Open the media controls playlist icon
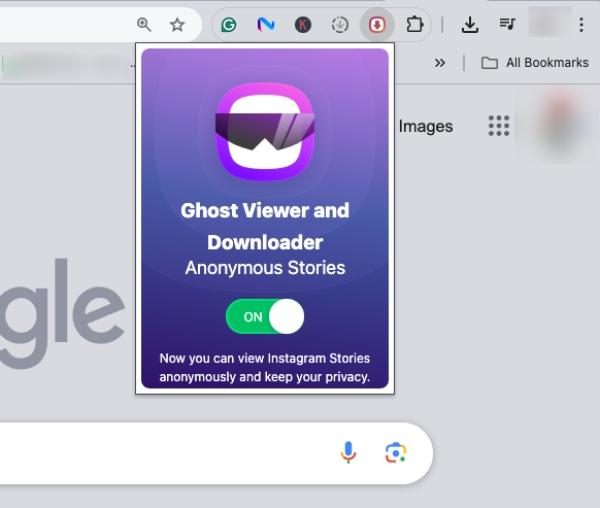This screenshot has width=600, height=508. (507, 24)
